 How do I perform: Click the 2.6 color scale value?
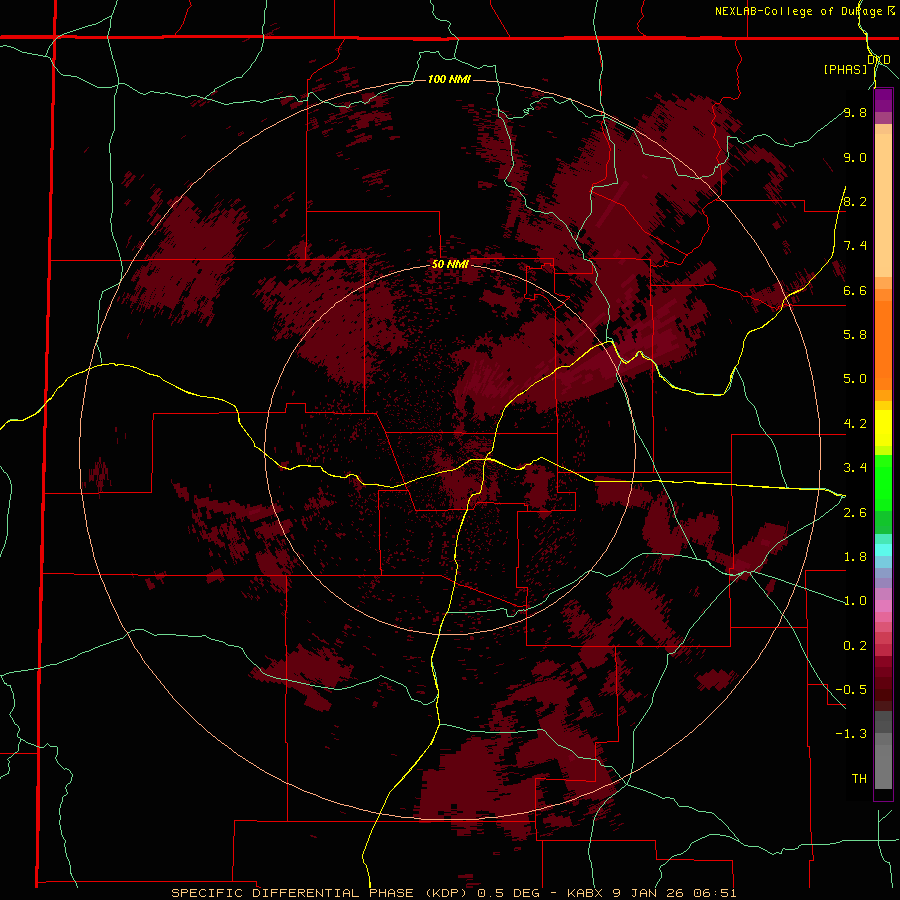(855, 513)
